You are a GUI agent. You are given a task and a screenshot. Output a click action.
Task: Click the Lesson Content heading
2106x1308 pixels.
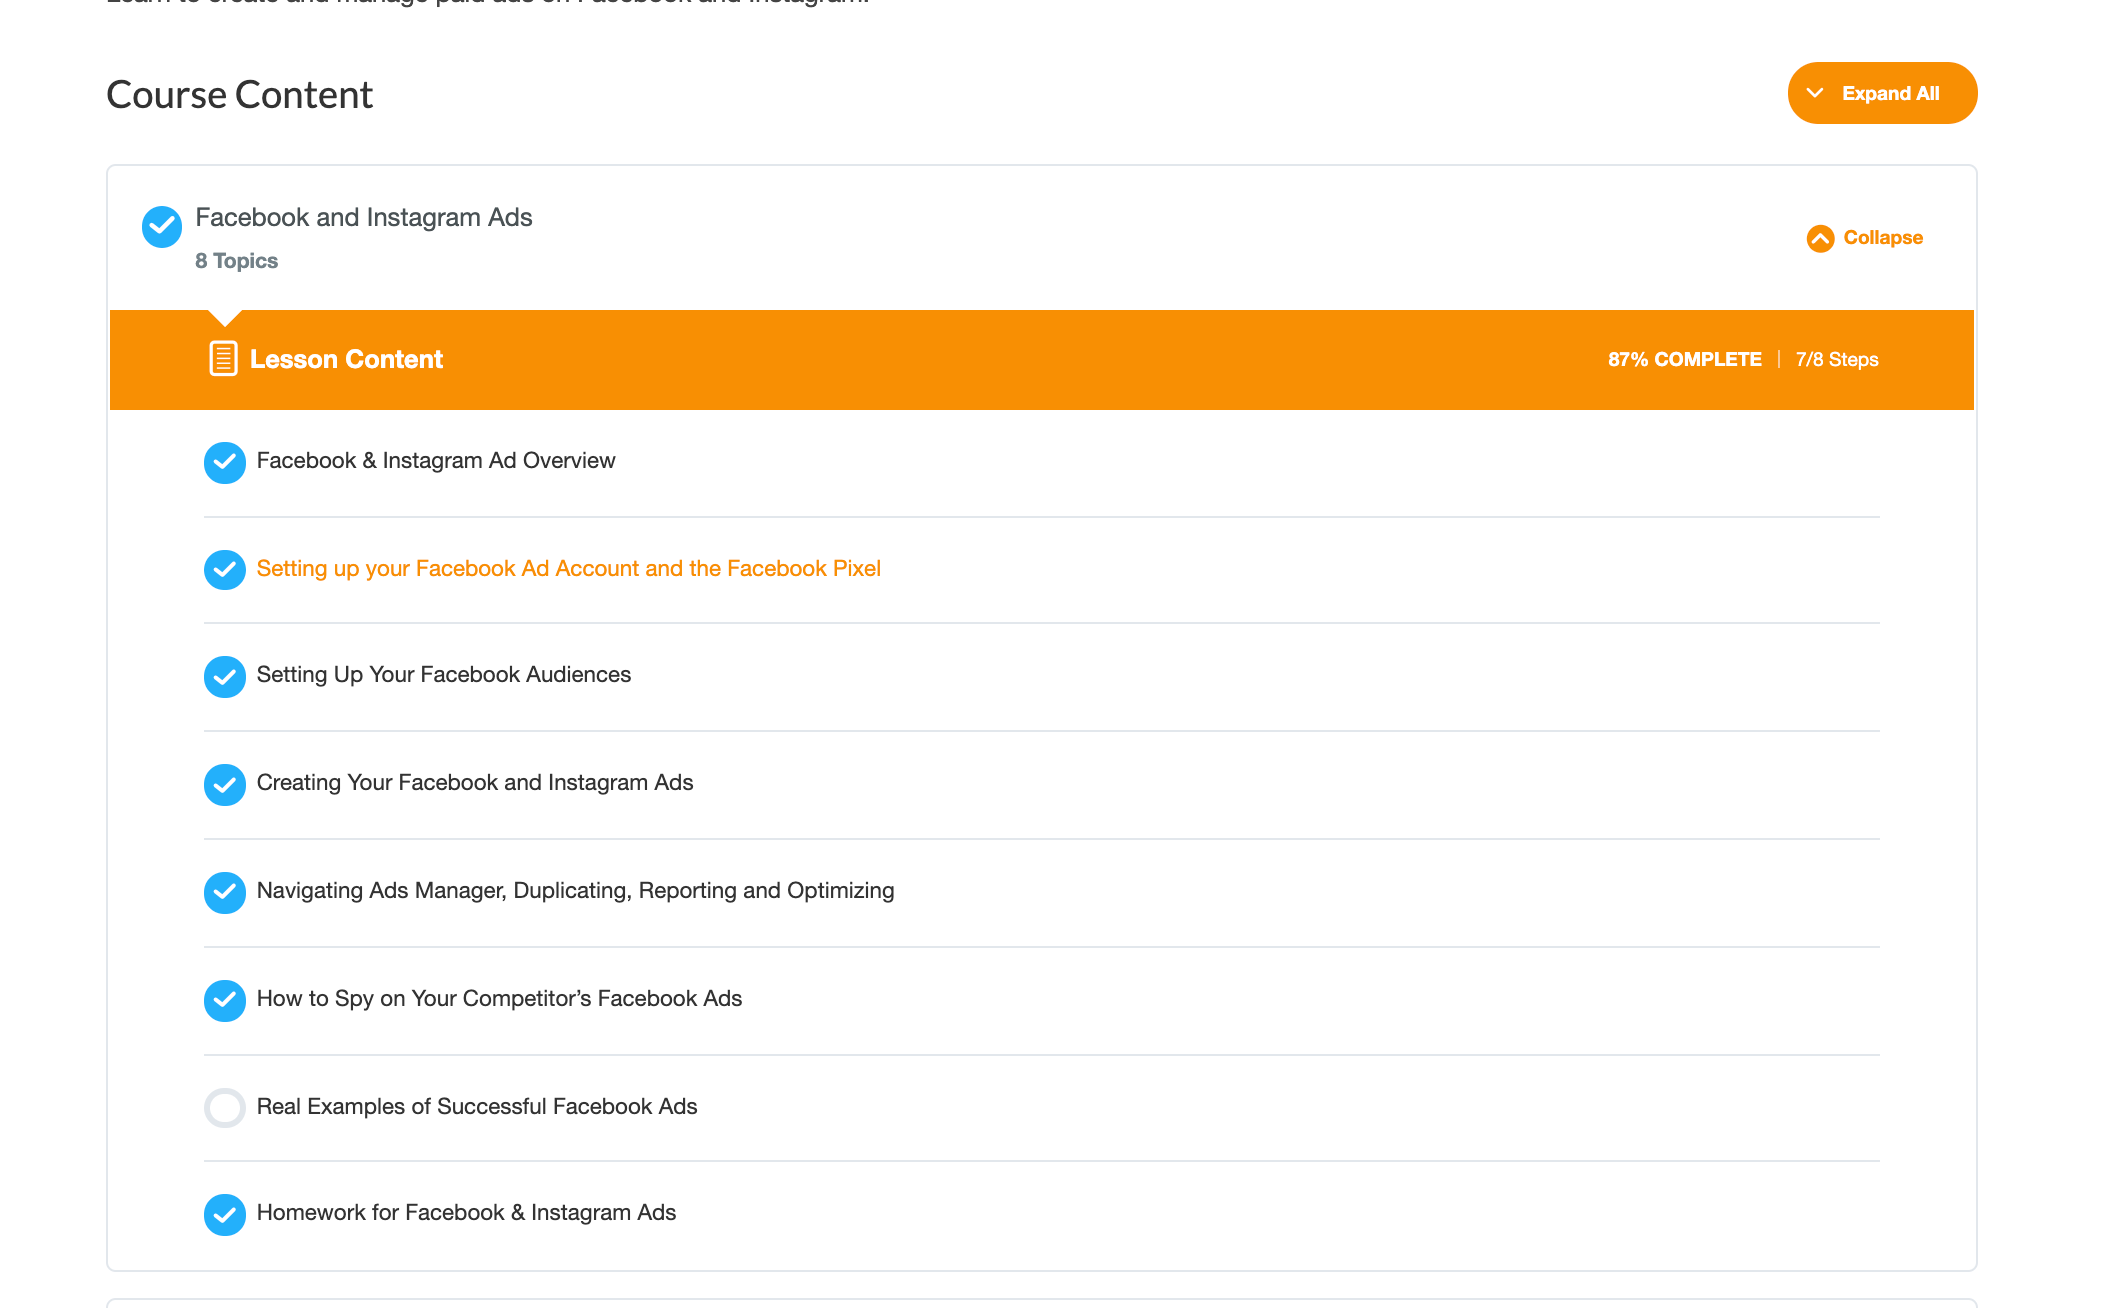pos(346,359)
